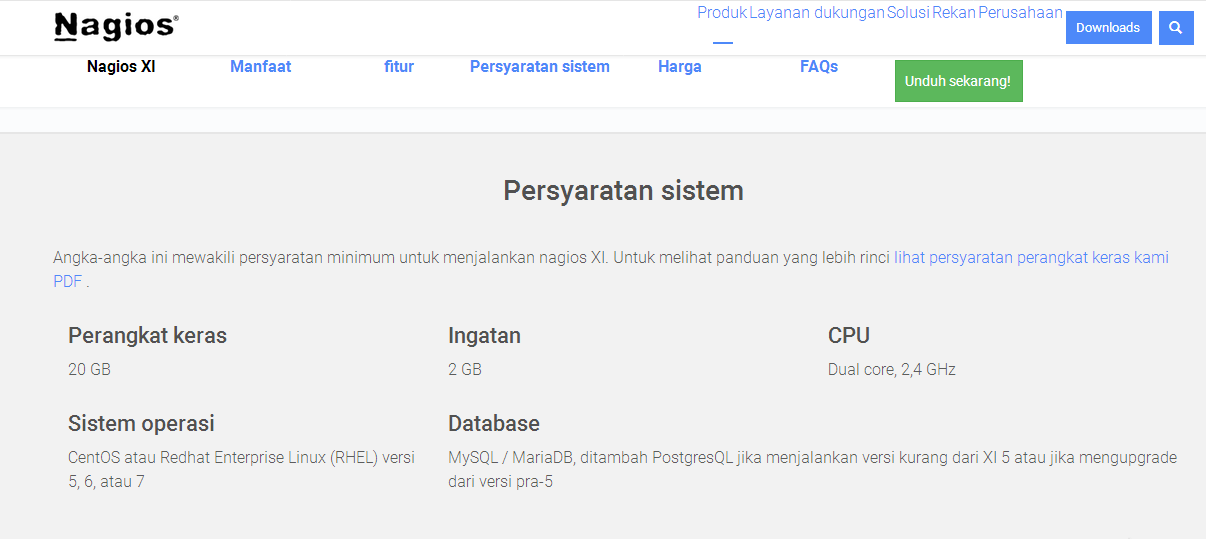Jump to the fitur section tab

coord(399,67)
